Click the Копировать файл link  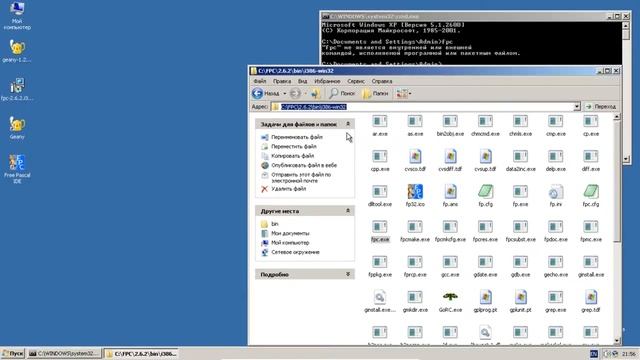tap(293, 156)
